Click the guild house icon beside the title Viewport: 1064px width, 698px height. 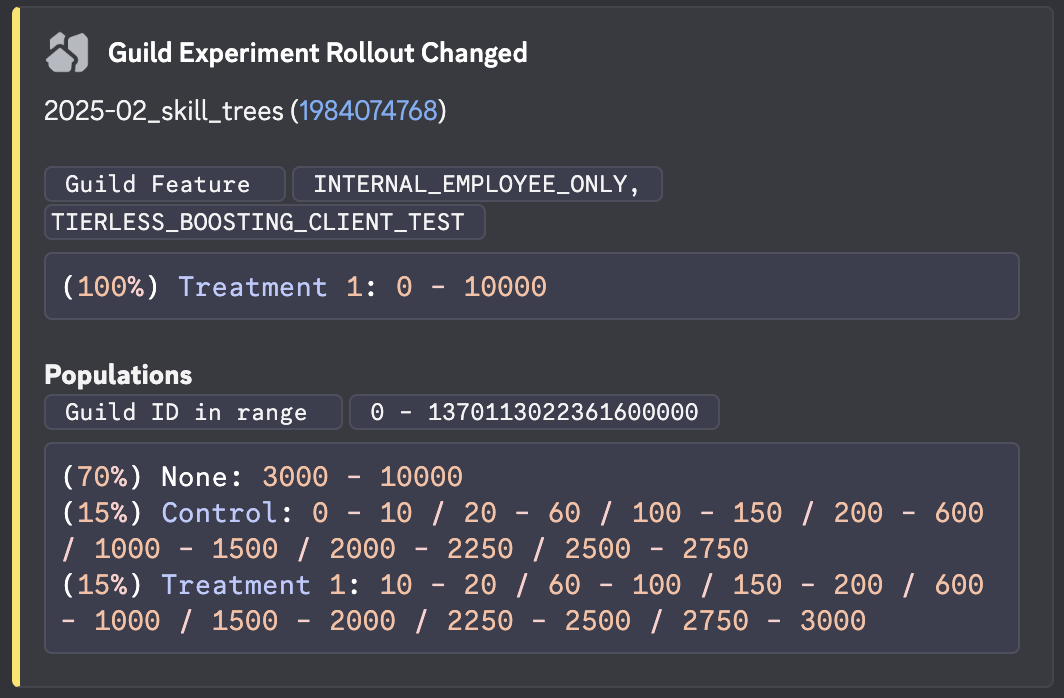(x=67, y=52)
